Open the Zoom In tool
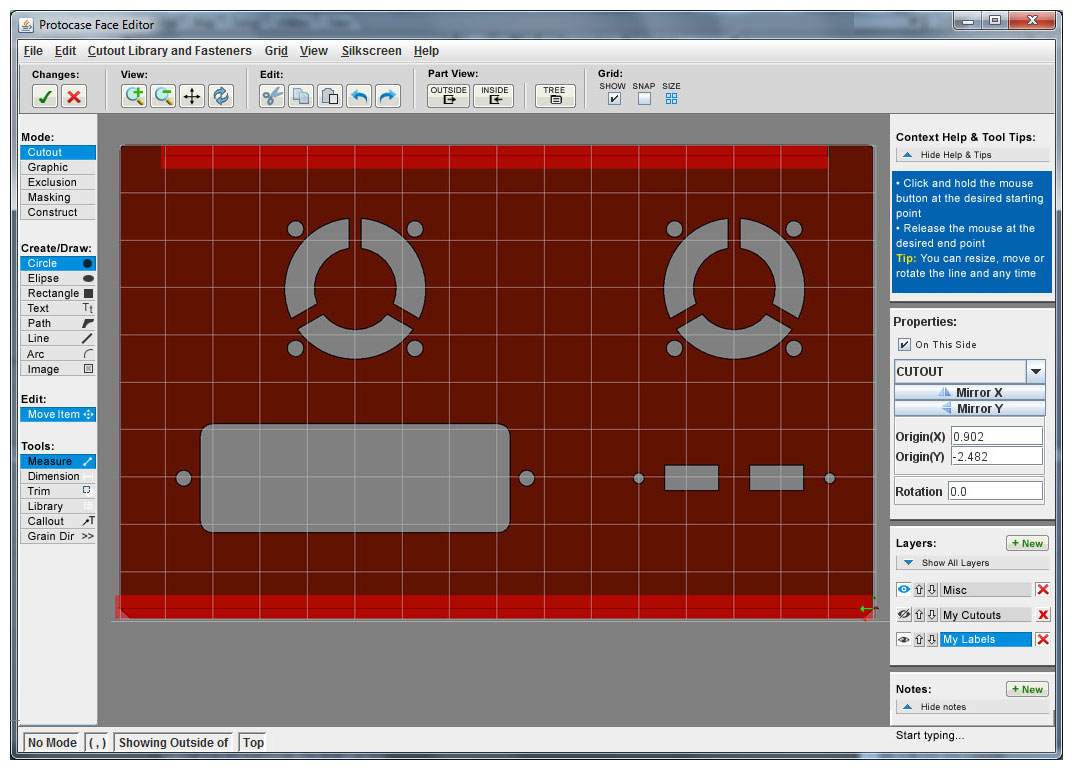 tap(133, 95)
